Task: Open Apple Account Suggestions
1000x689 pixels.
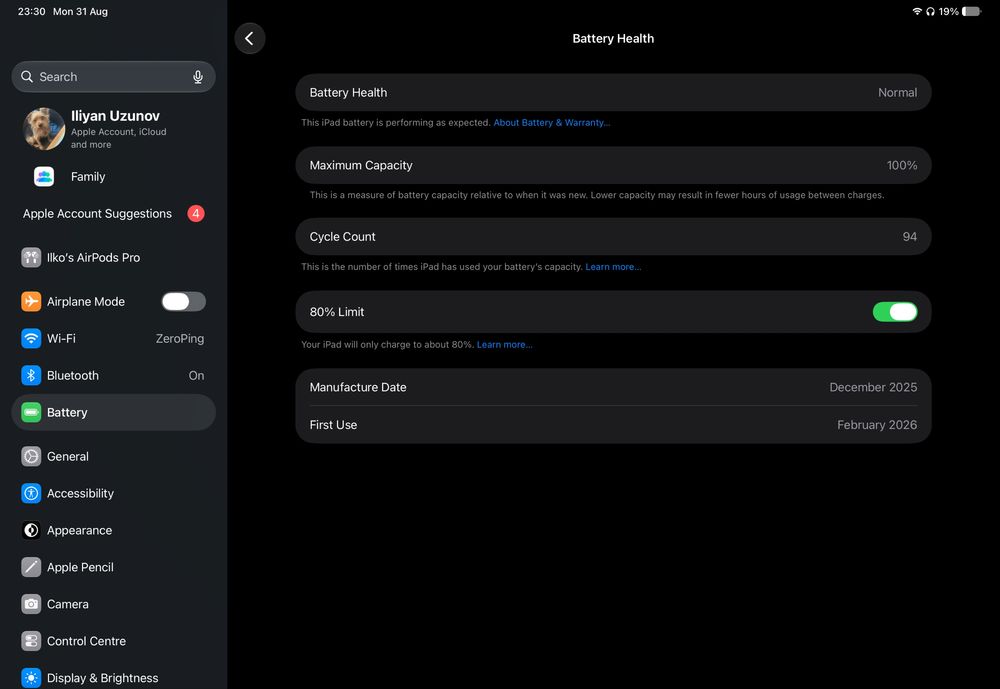Action: point(114,214)
